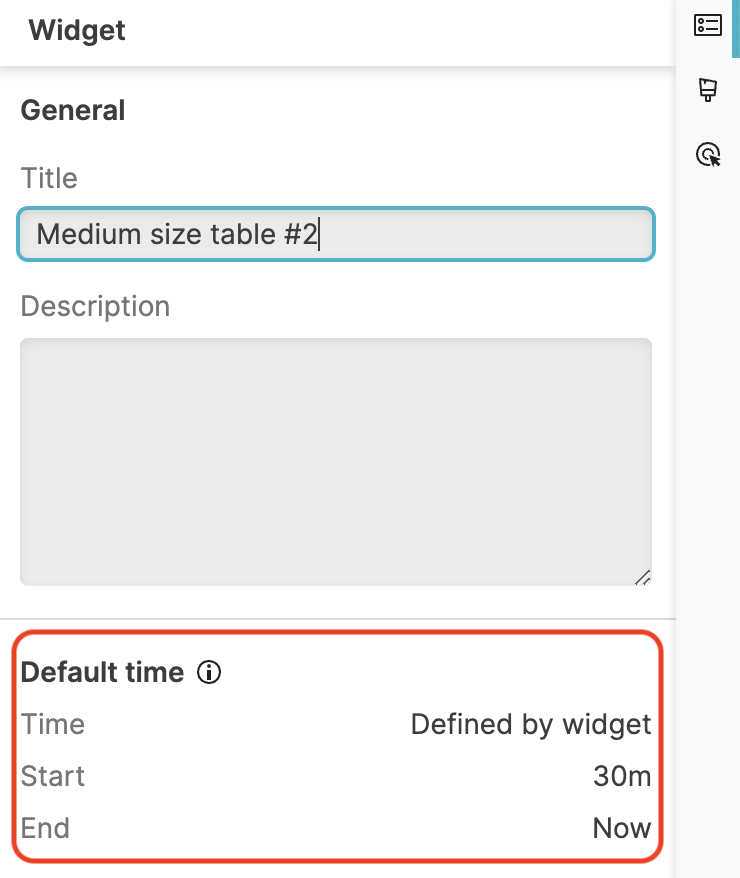This screenshot has width=740, height=878.
Task: Click the info icon beside Default time
Action: click(209, 673)
